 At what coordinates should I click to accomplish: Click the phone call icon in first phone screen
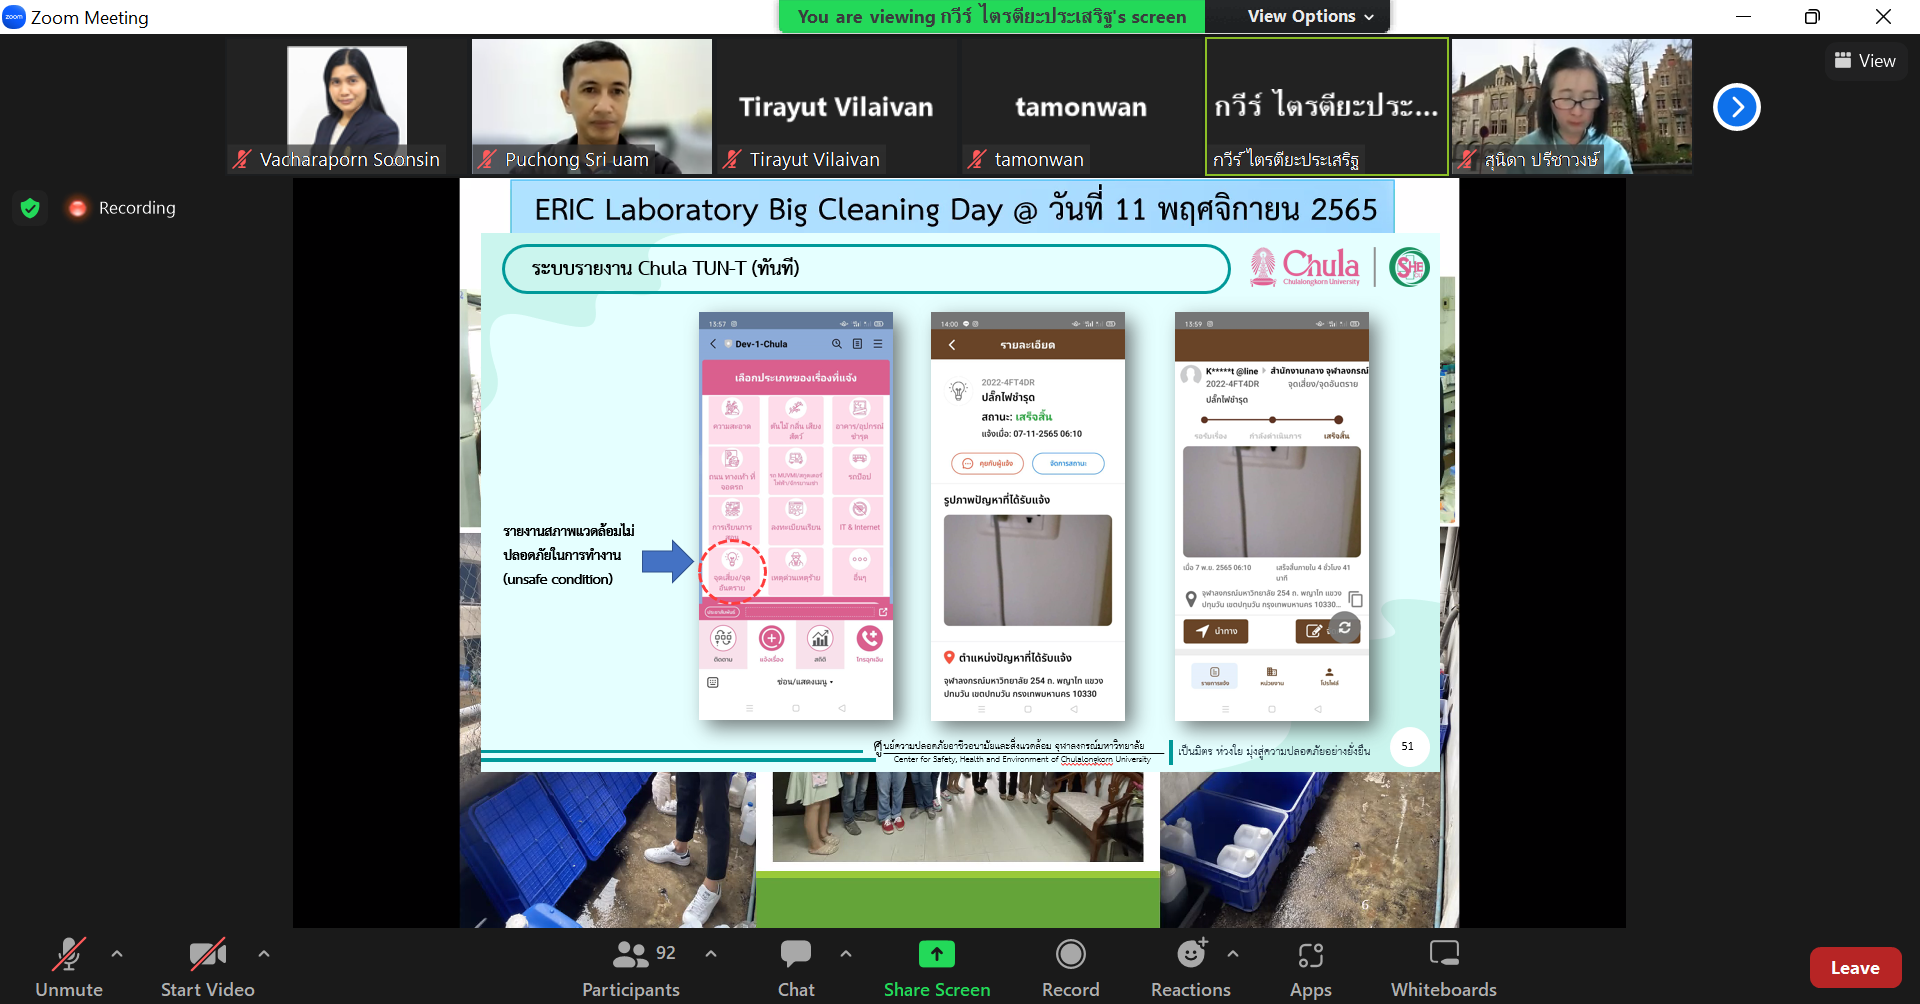coord(869,638)
